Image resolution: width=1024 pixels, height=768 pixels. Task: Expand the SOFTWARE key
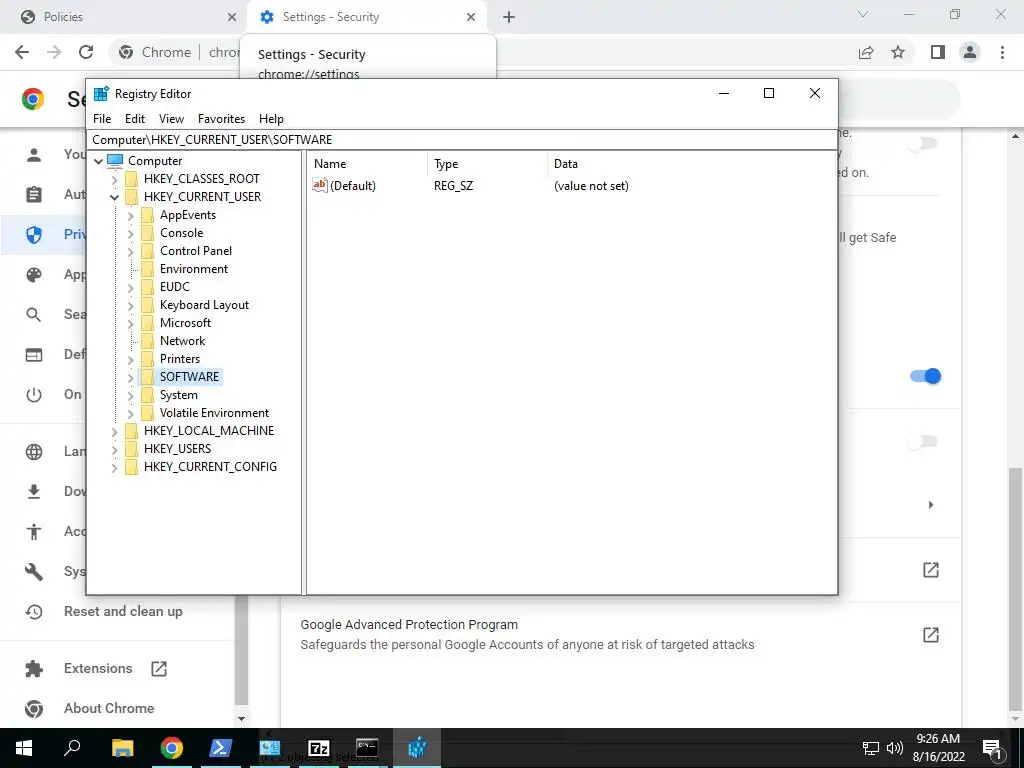131,377
